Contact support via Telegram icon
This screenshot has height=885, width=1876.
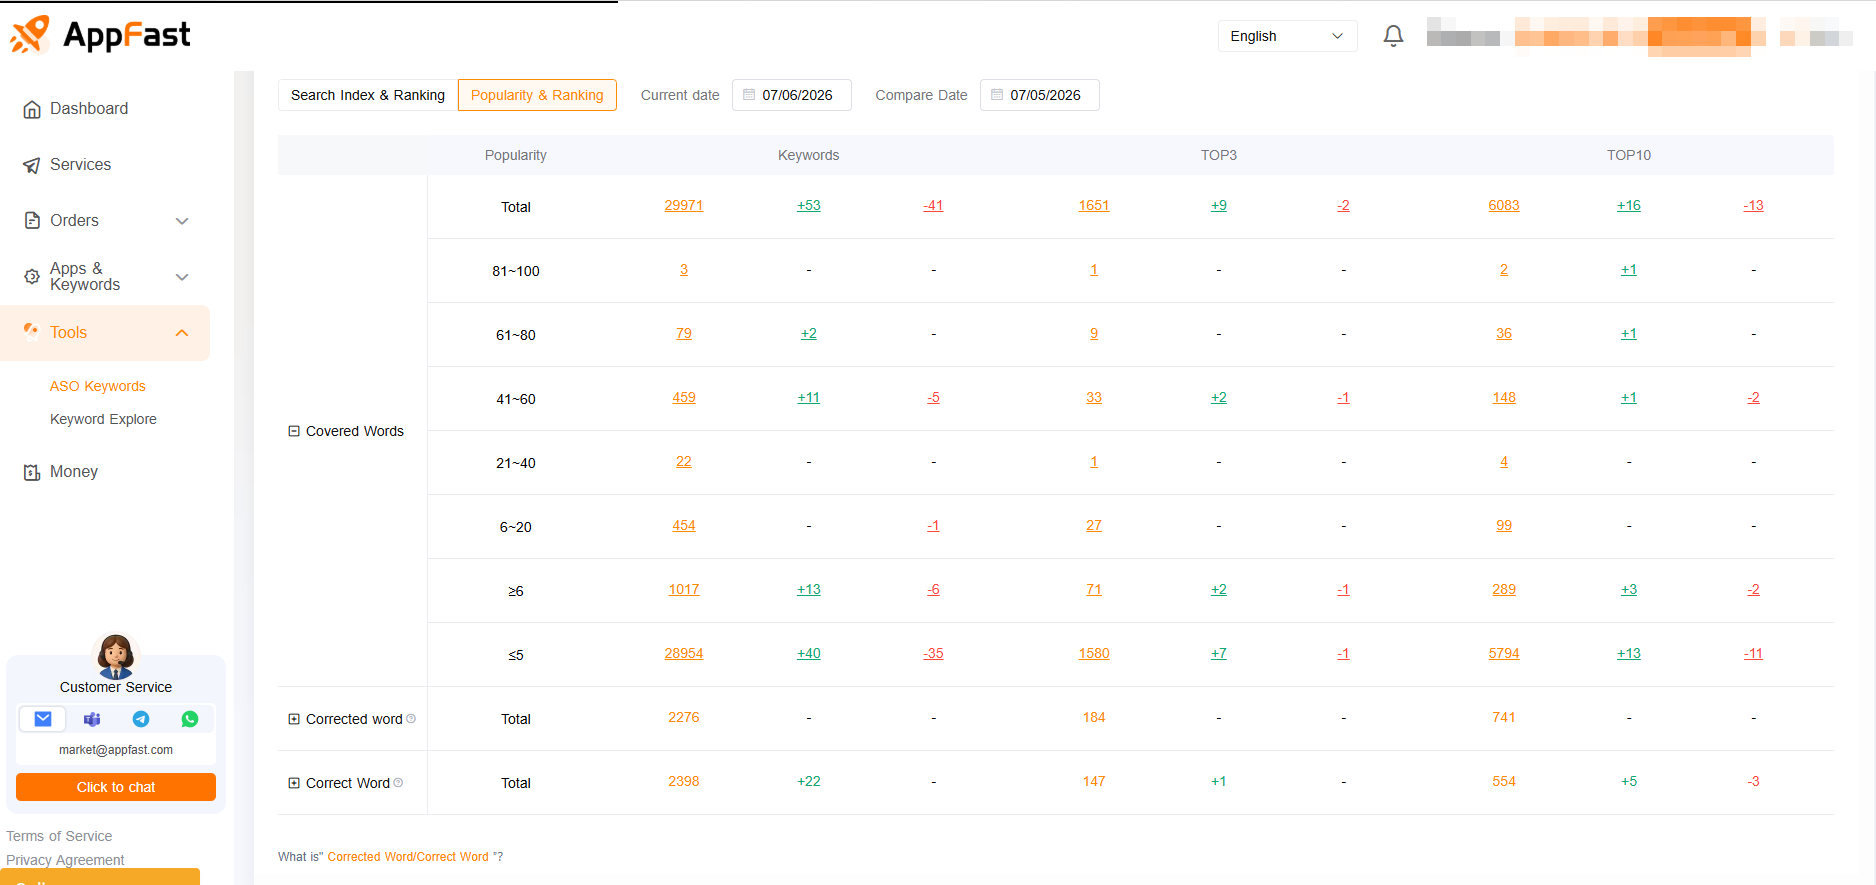141,719
